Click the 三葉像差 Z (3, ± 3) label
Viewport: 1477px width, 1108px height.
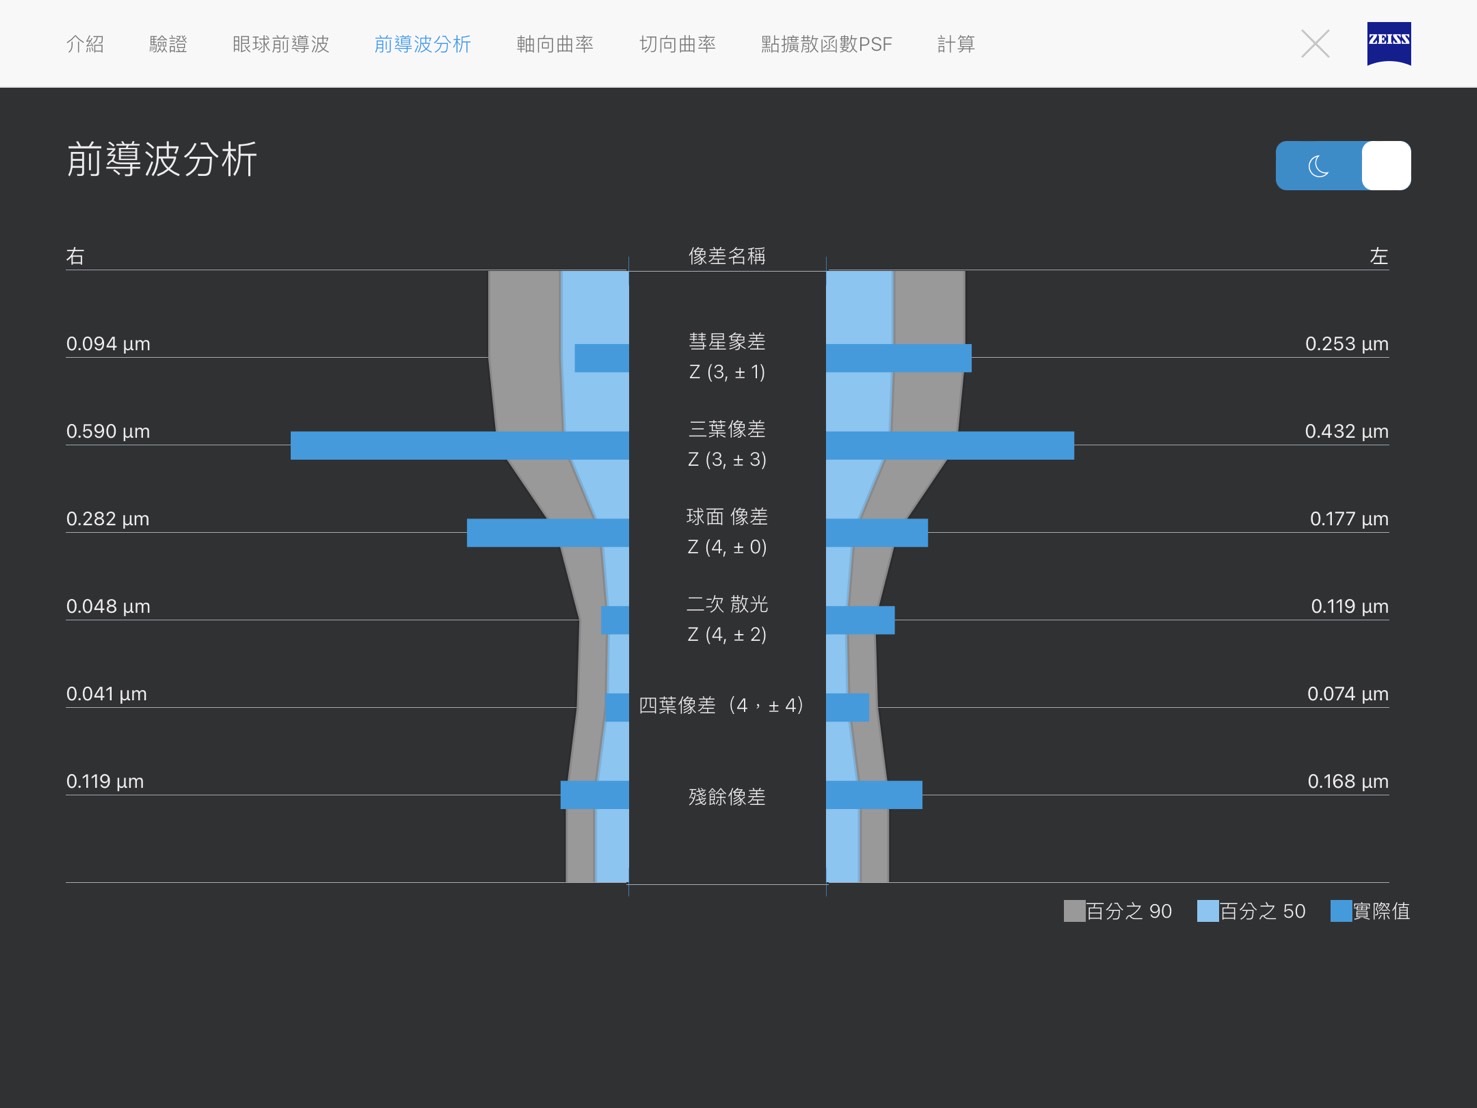(727, 444)
